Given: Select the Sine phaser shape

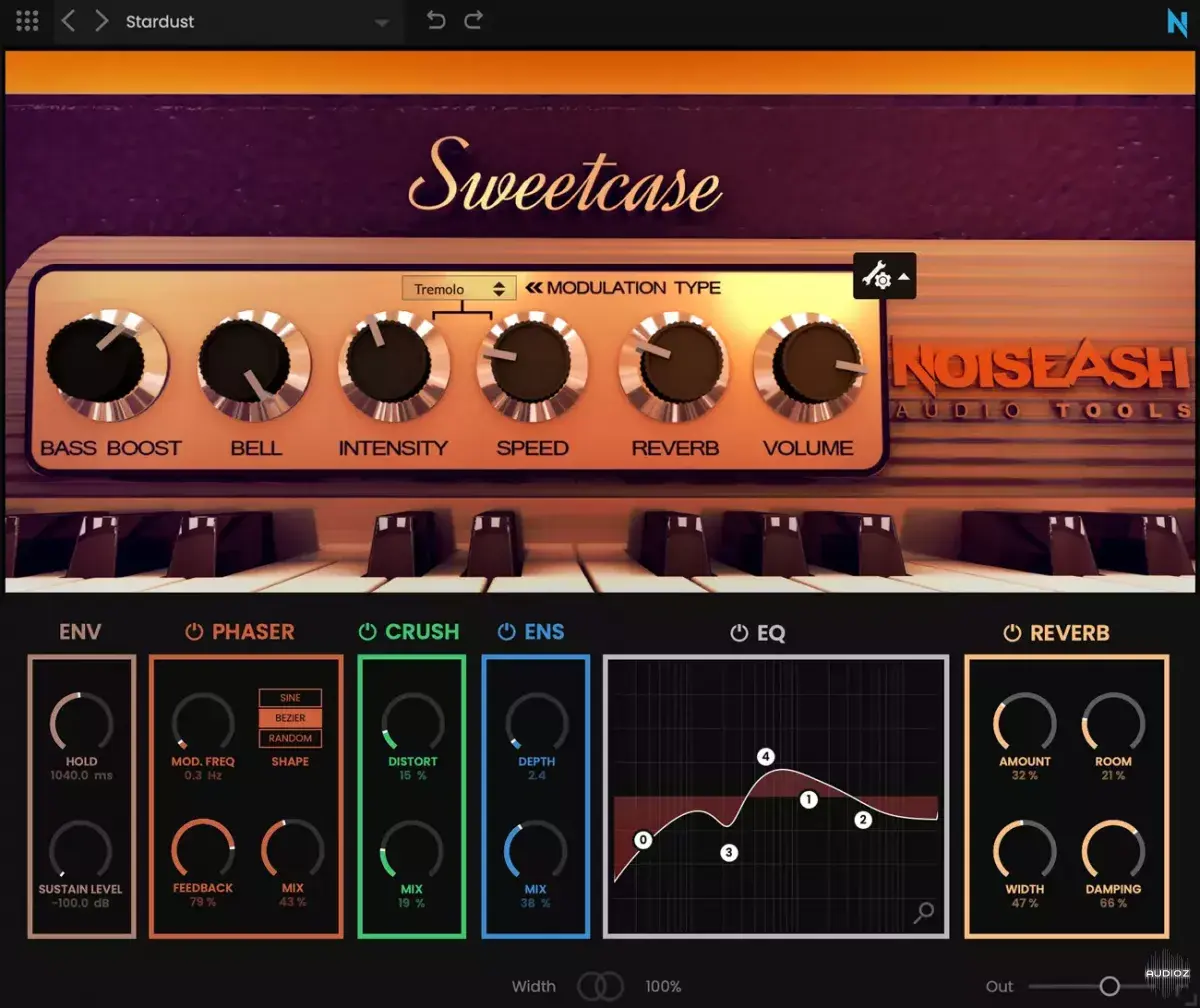Looking at the screenshot, I should click(x=290, y=698).
